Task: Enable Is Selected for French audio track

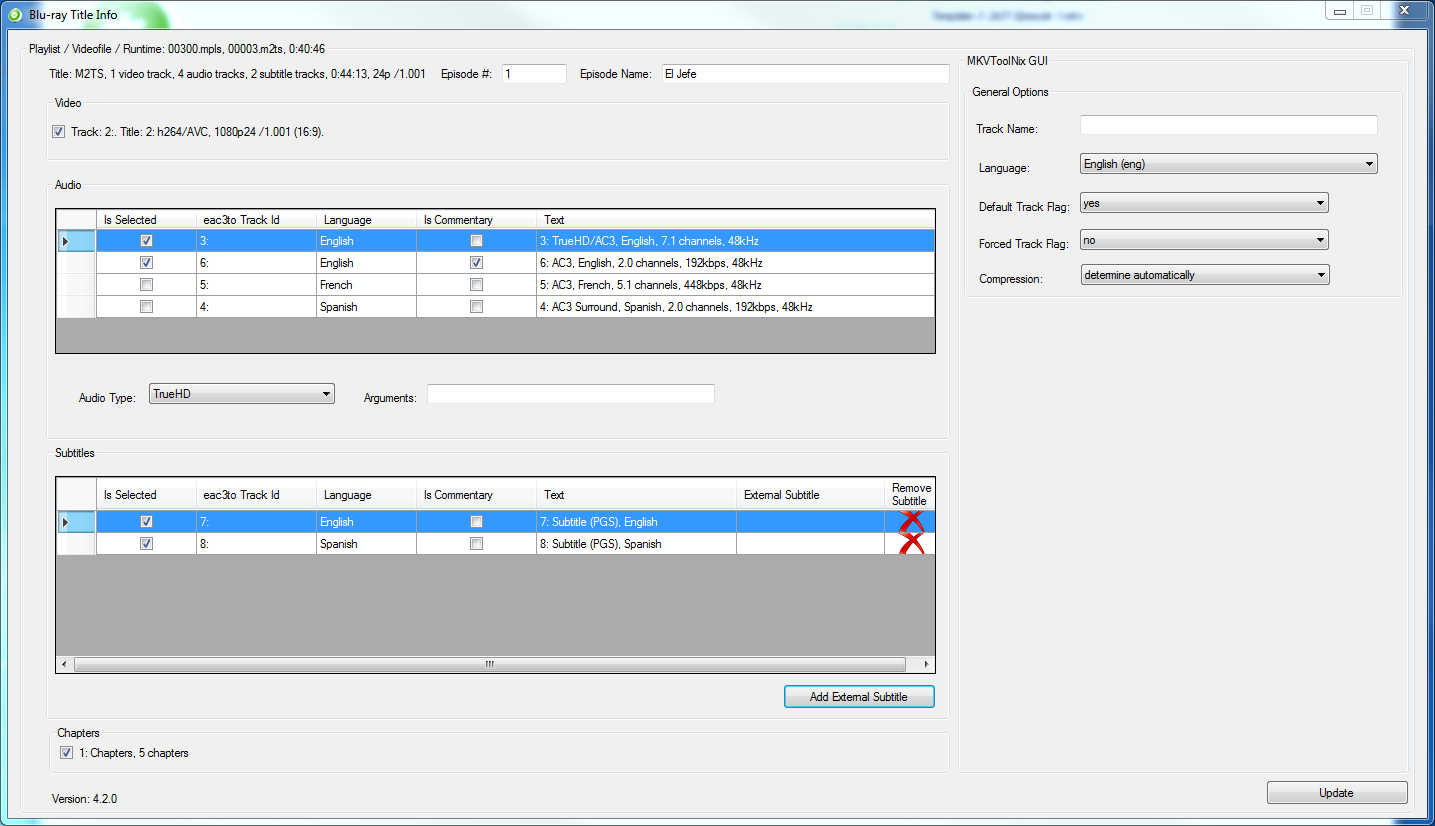Action: [x=146, y=285]
